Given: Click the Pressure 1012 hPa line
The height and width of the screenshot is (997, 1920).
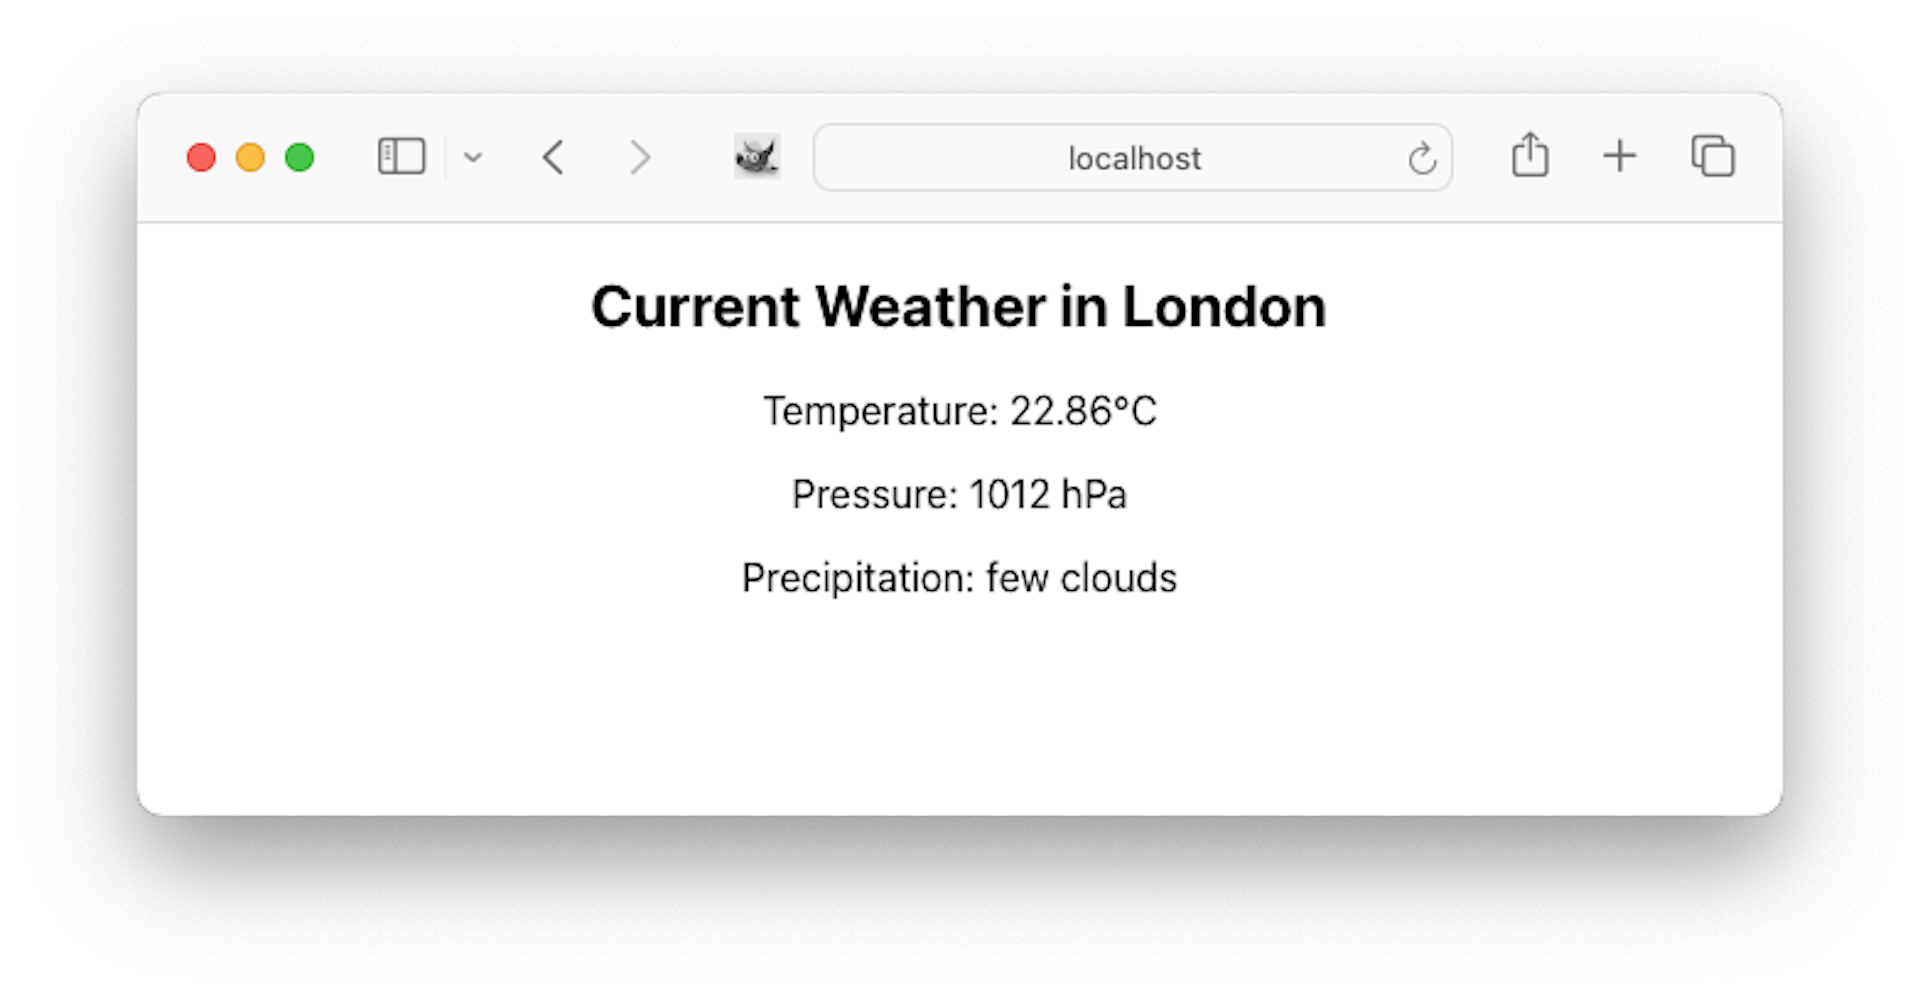Looking at the screenshot, I should click(959, 494).
